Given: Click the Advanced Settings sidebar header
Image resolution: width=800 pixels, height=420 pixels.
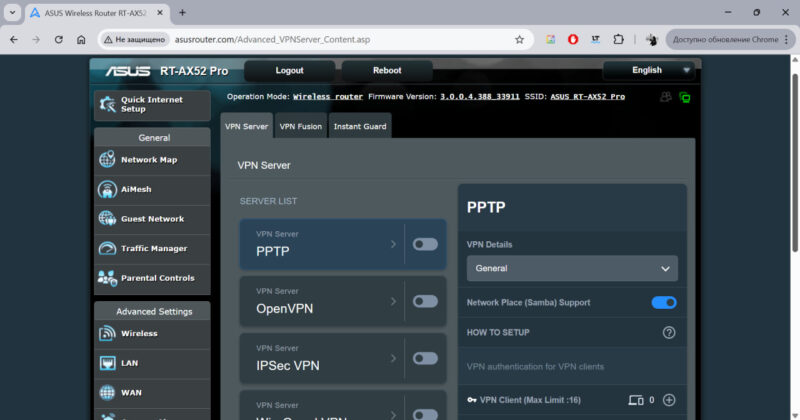Looking at the screenshot, I should coord(154,311).
